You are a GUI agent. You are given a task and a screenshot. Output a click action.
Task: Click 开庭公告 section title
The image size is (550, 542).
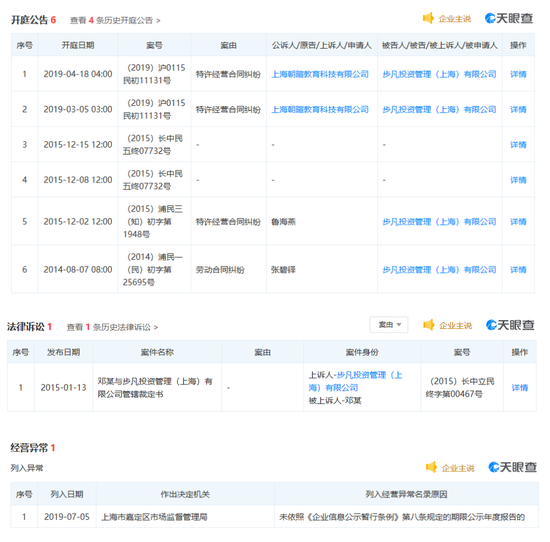point(29,20)
